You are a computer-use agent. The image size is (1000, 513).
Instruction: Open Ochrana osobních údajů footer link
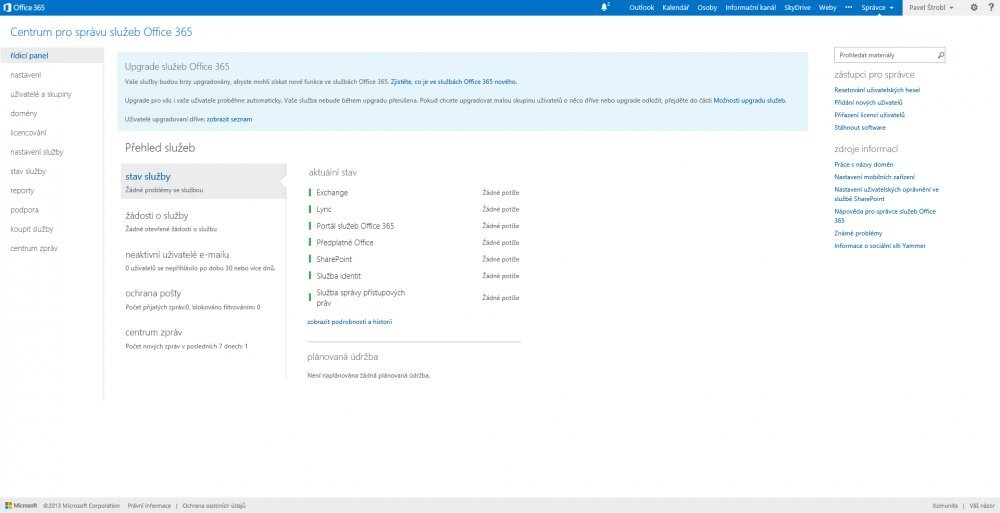click(214, 505)
